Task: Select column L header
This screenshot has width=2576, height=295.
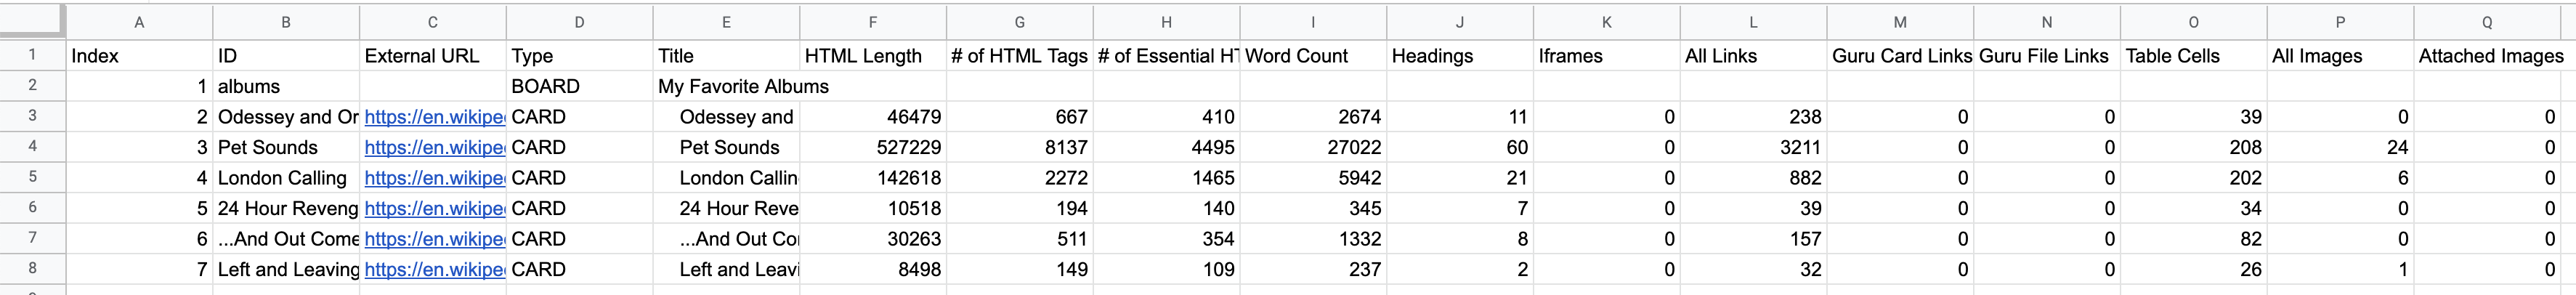Action: [x=1753, y=22]
